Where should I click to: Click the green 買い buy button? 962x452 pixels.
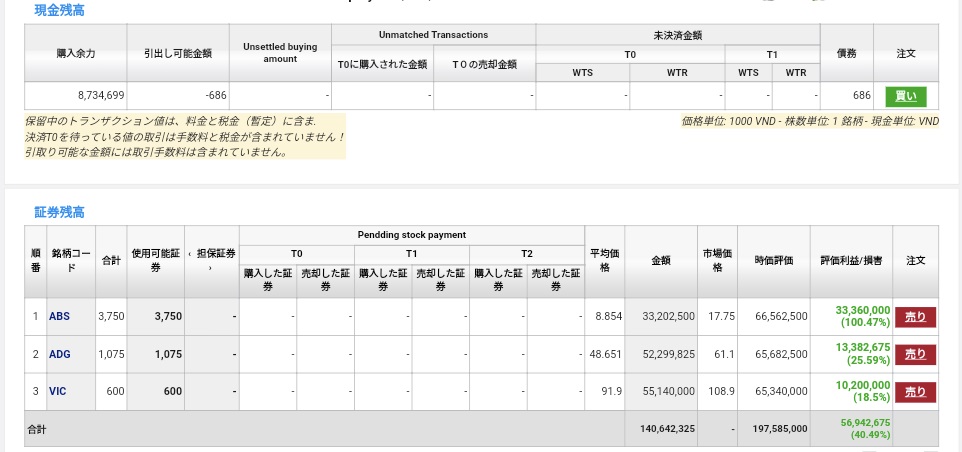coord(905,96)
